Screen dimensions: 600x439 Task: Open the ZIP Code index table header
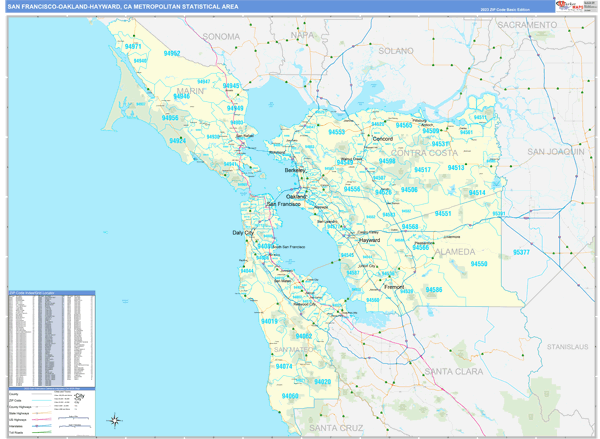tap(50, 294)
